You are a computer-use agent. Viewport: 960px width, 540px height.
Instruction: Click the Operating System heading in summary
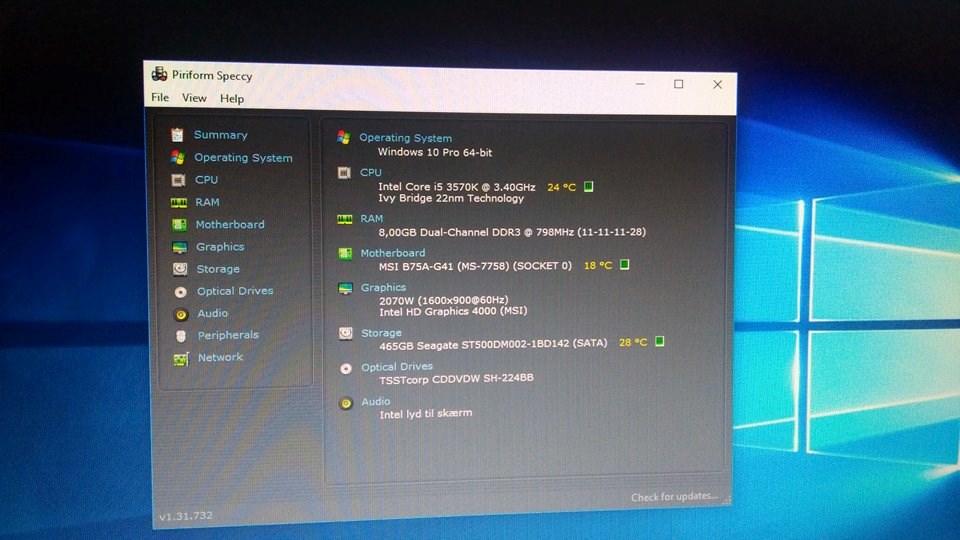405,138
